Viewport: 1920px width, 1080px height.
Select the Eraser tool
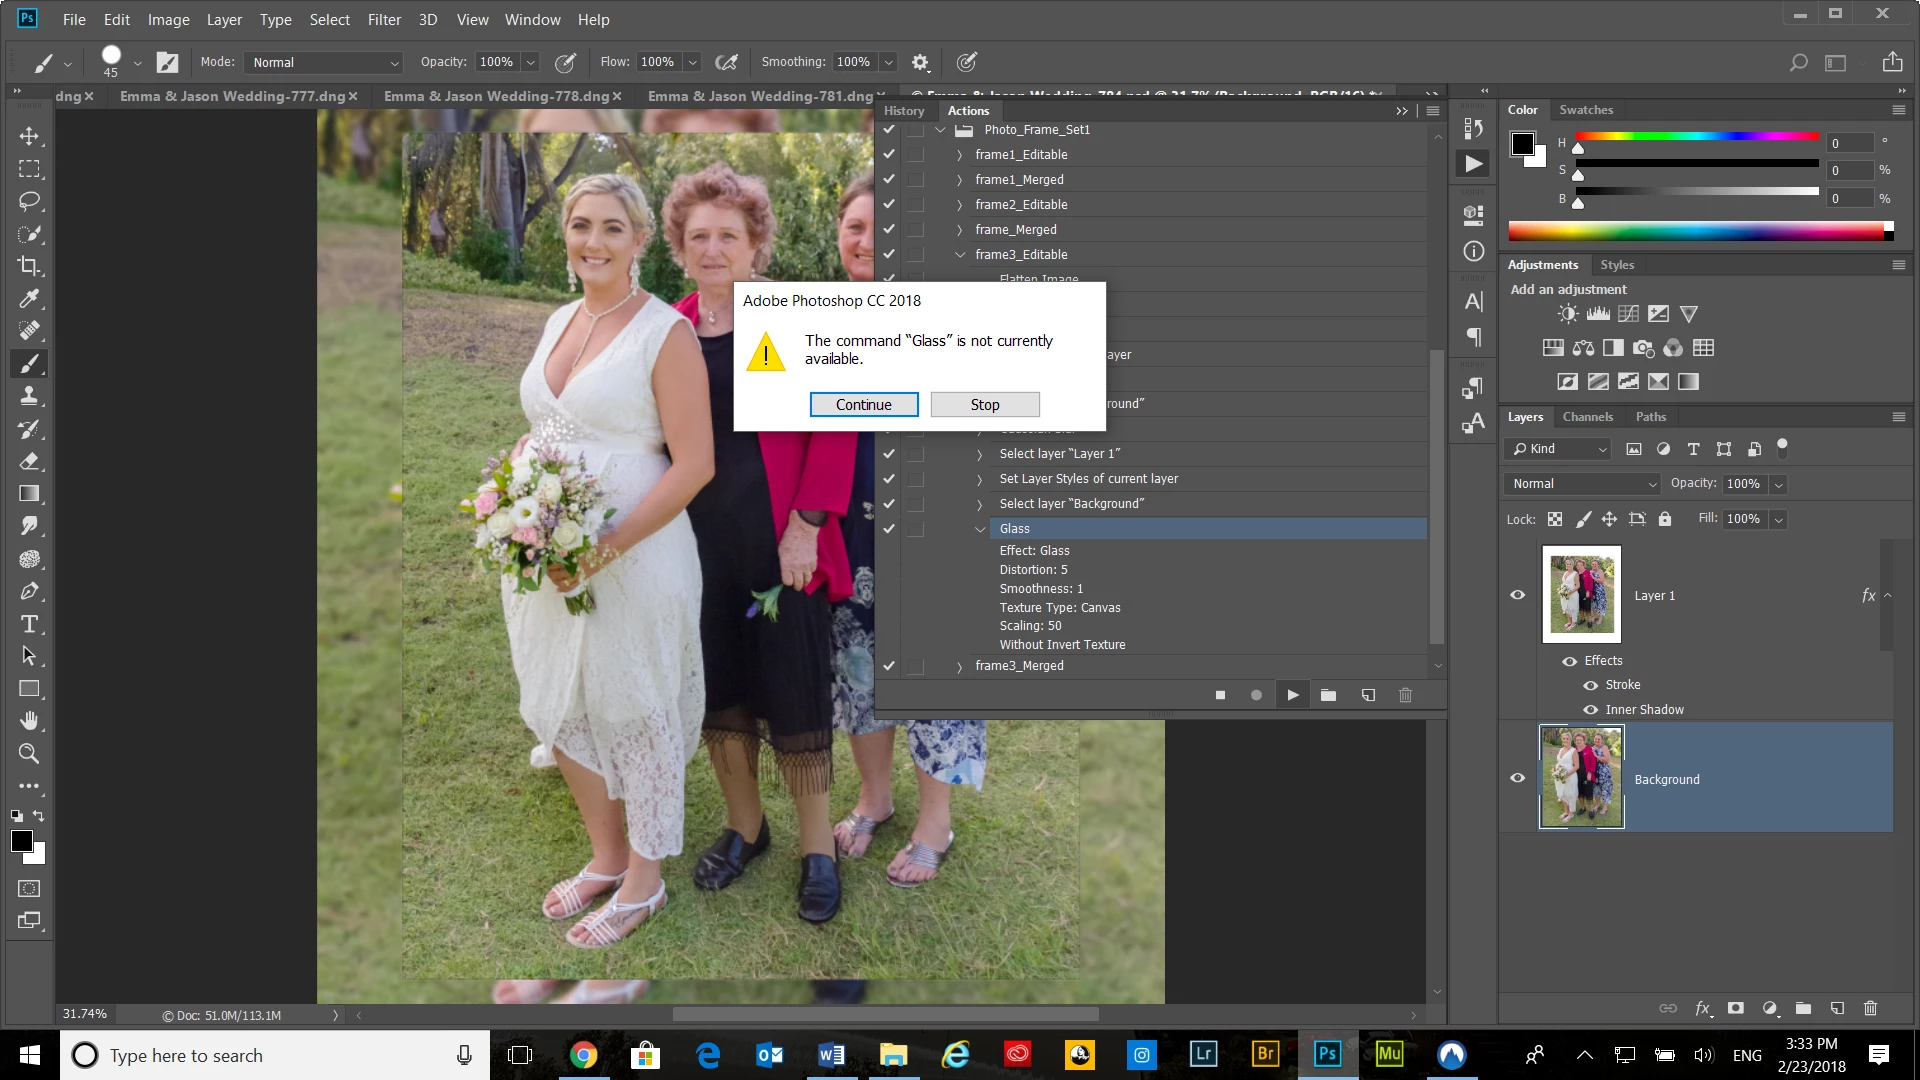[x=29, y=461]
